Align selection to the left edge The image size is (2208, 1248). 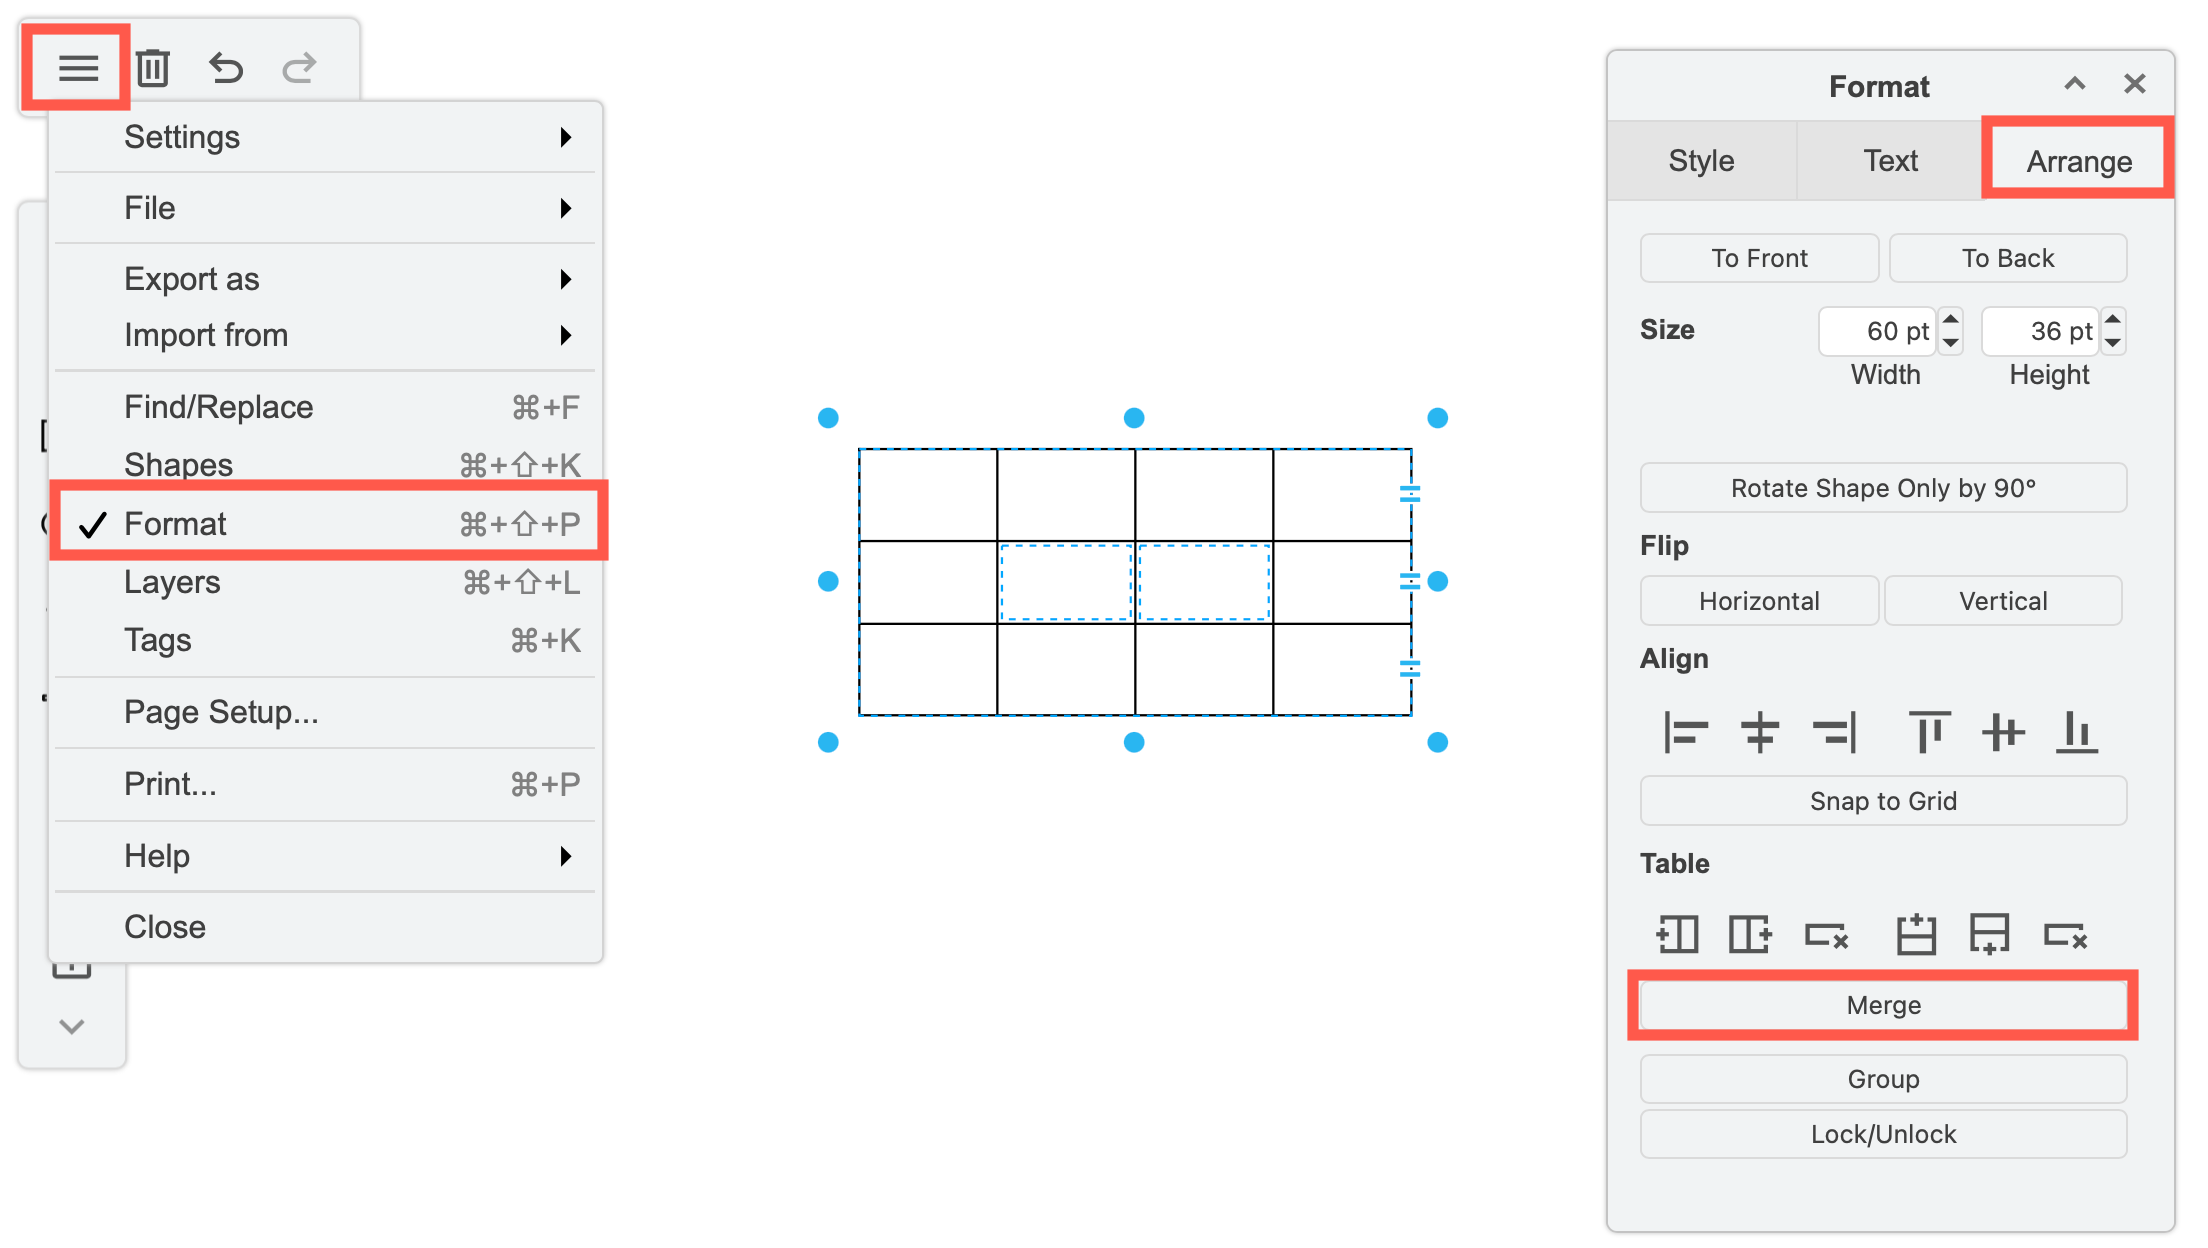coord(1686,732)
